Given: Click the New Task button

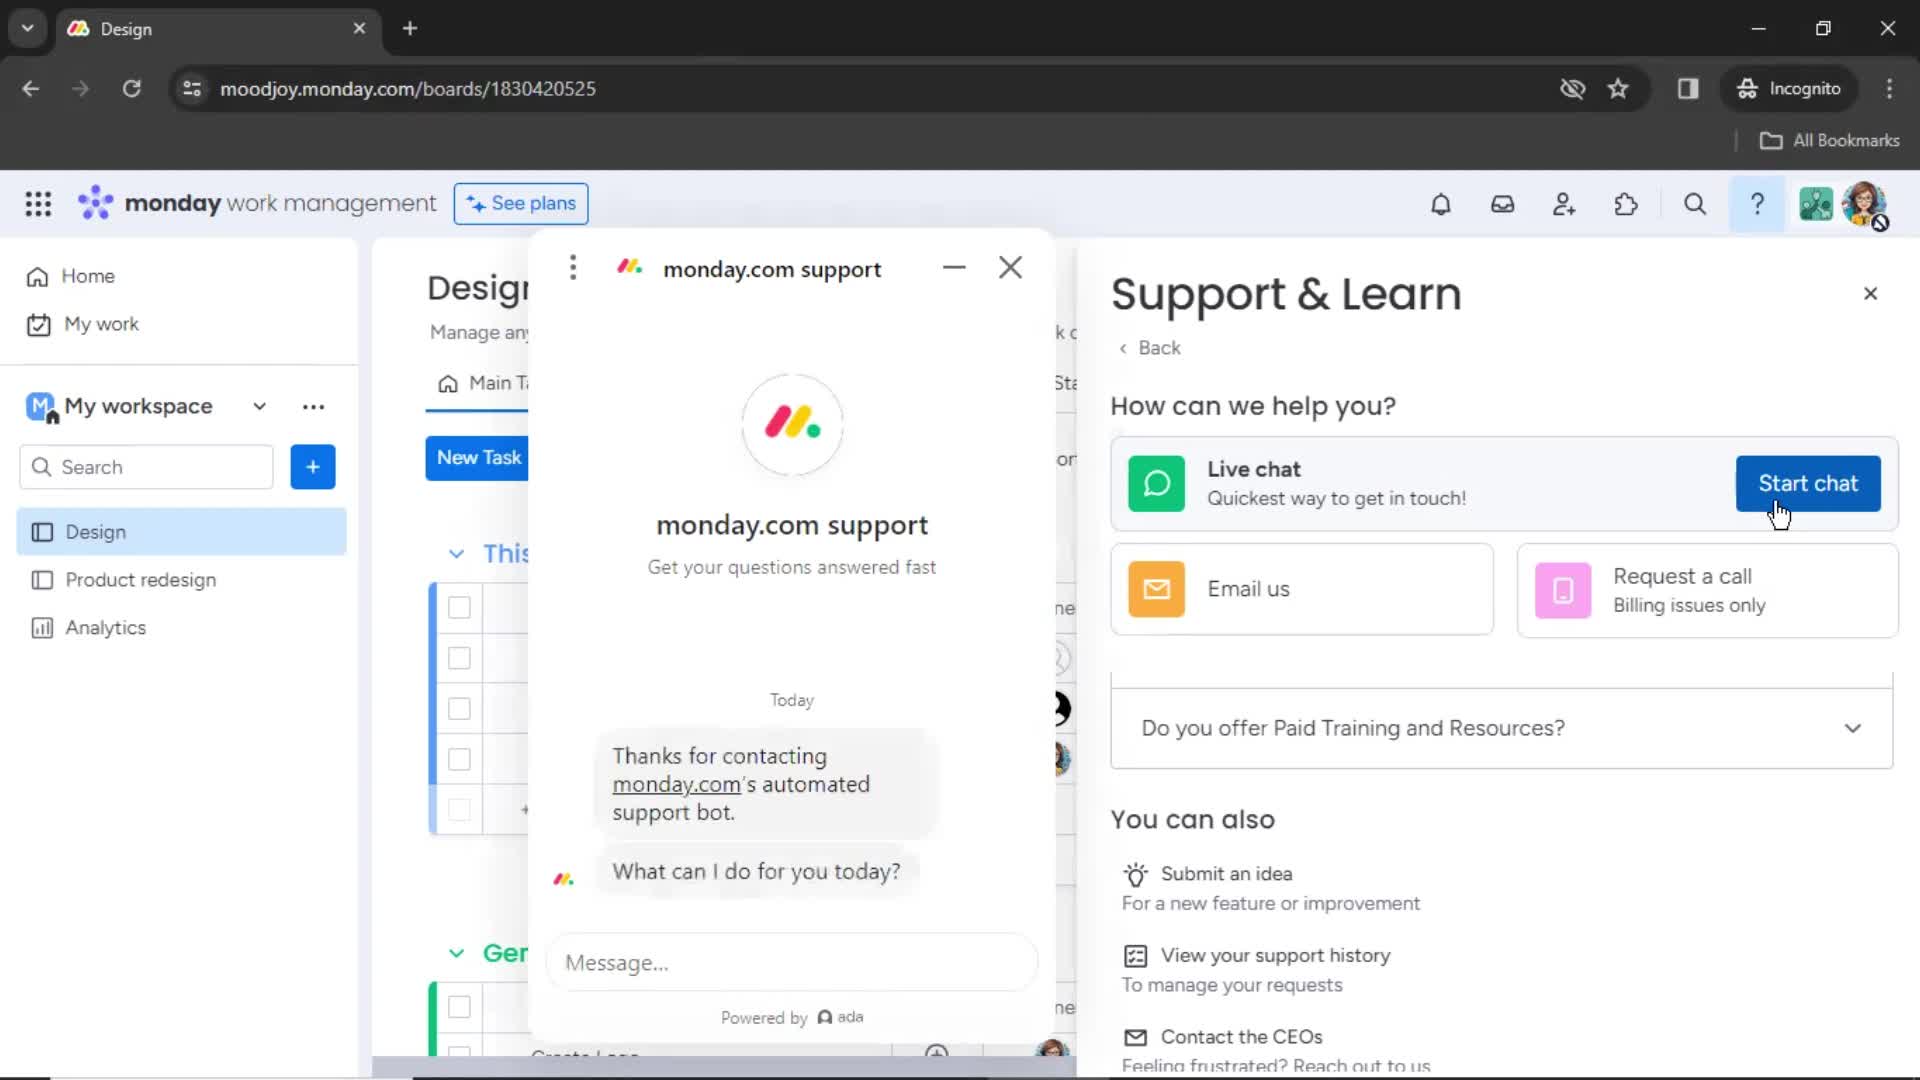Looking at the screenshot, I should pos(478,458).
